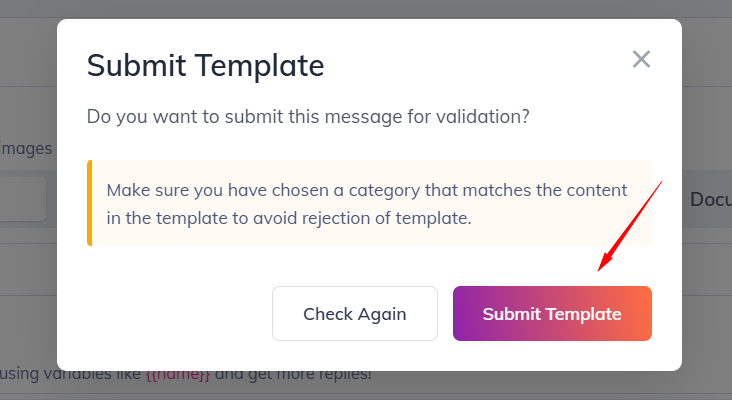The width and height of the screenshot is (732, 400).
Task: Click "using variables like" text at bottom
Action: 70,375
